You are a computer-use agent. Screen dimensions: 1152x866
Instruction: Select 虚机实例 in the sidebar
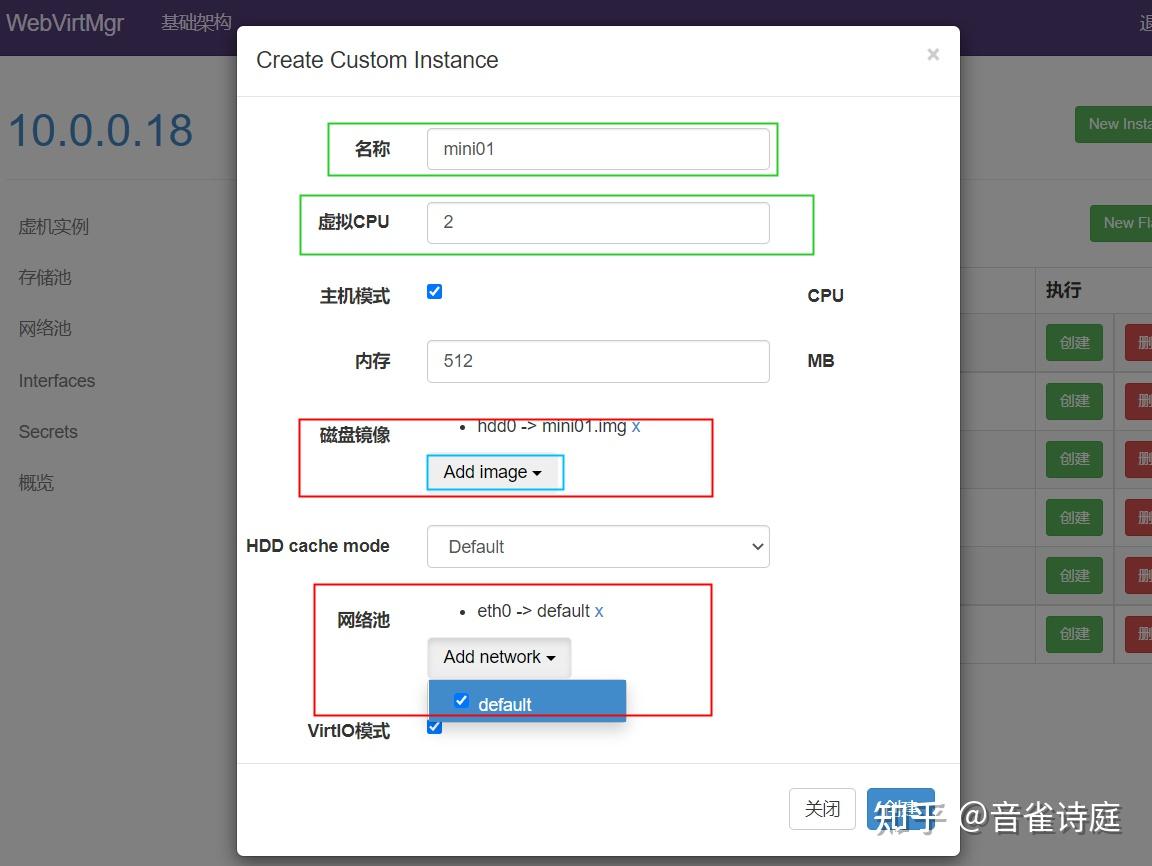pos(52,226)
